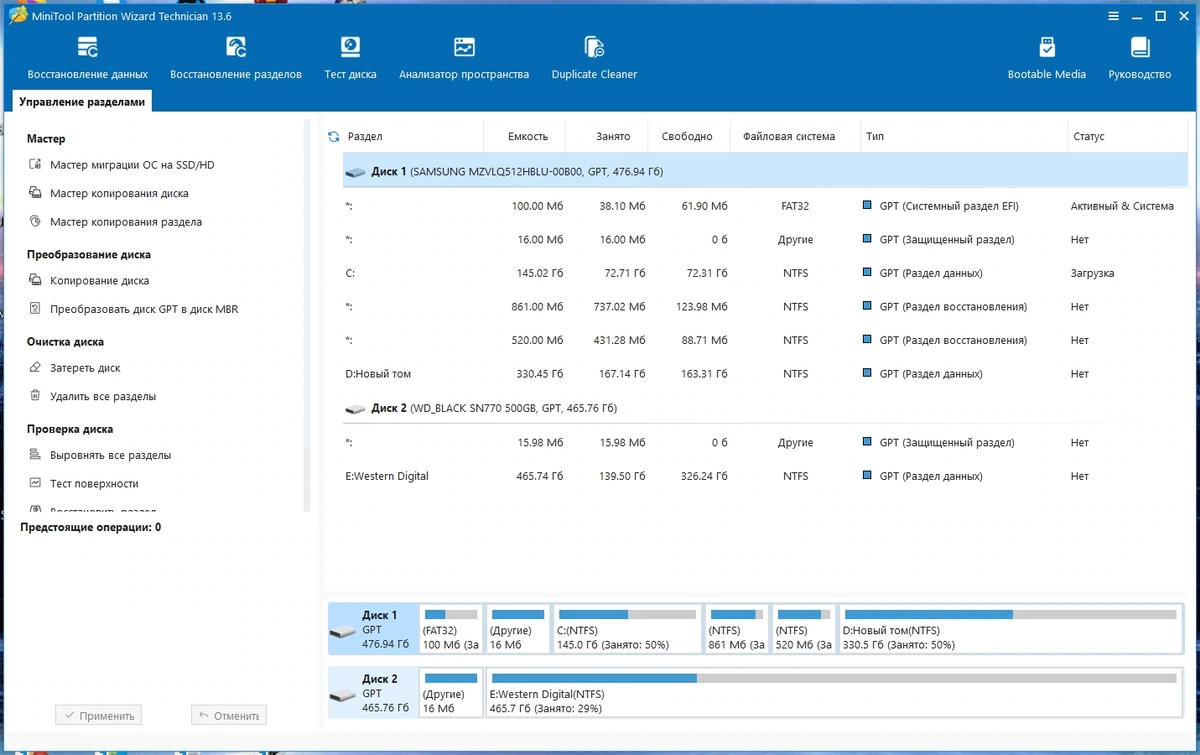Start Мастер копирования раздела

coord(126,222)
